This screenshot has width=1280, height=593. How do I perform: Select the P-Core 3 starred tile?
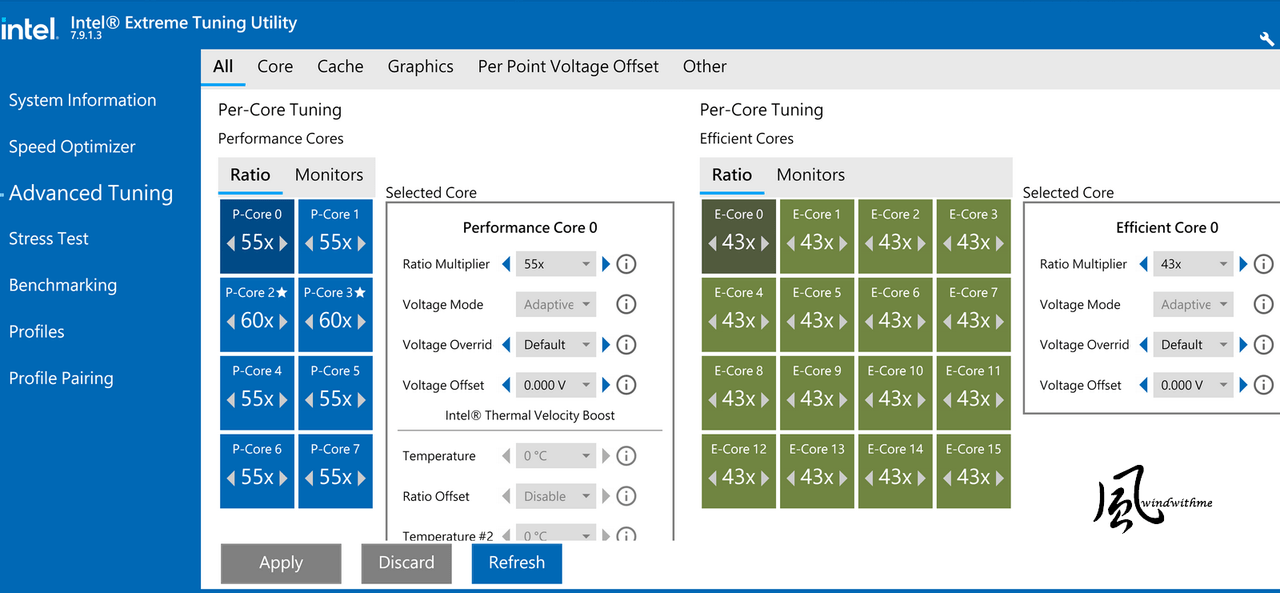(x=335, y=315)
